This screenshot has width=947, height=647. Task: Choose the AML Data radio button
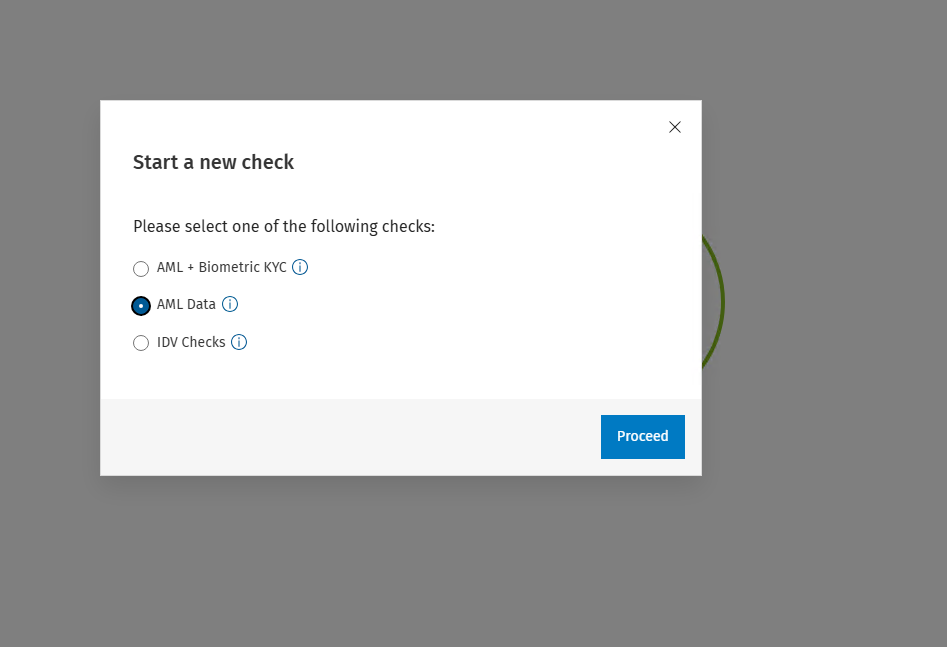[141, 305]
